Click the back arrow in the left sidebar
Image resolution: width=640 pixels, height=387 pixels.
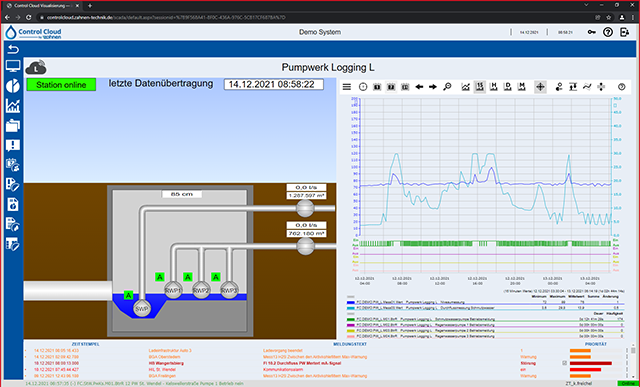pos(13,49)
